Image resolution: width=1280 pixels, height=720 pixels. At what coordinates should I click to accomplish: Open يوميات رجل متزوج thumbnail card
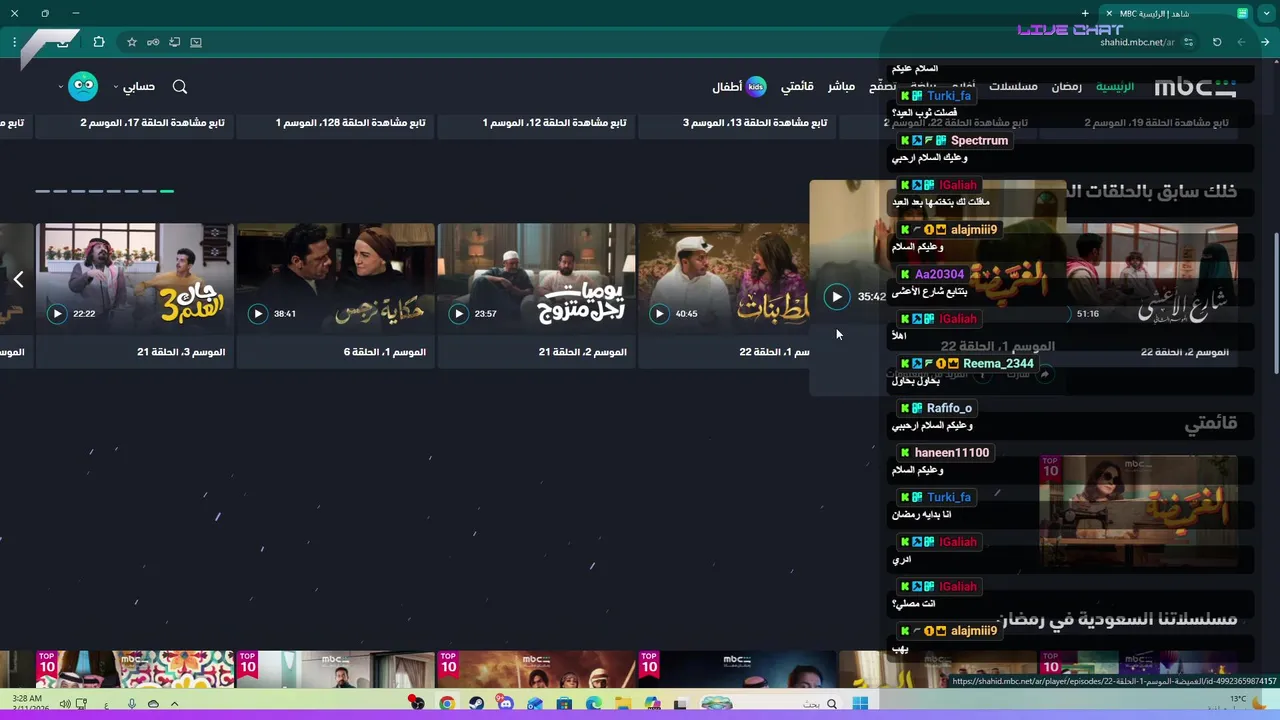(x=537, y=279)
